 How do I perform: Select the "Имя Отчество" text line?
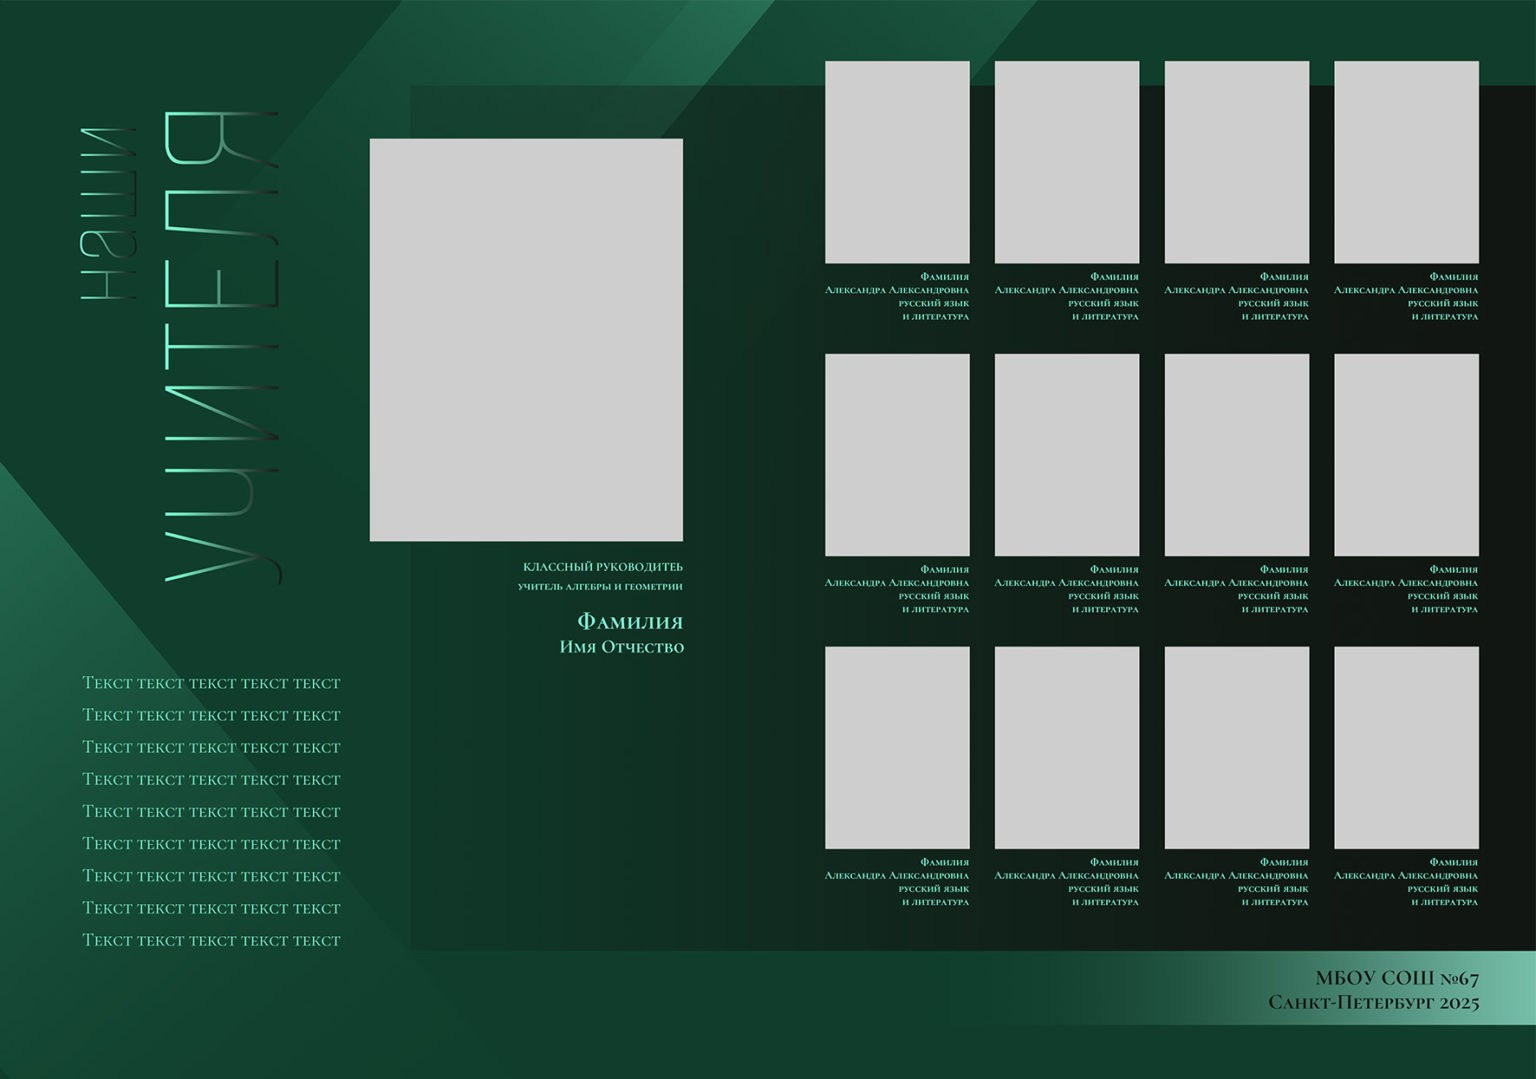(621, 647)
